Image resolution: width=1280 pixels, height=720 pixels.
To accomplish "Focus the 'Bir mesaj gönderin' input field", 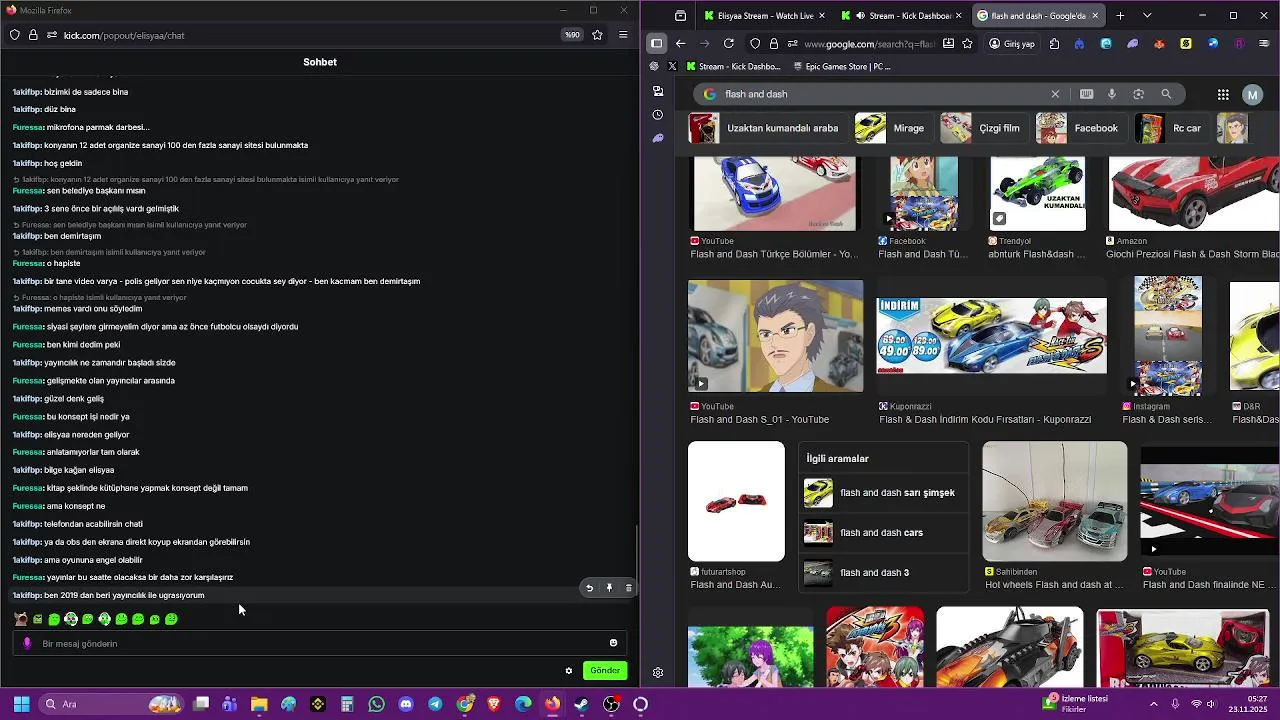I will [320, 644].
